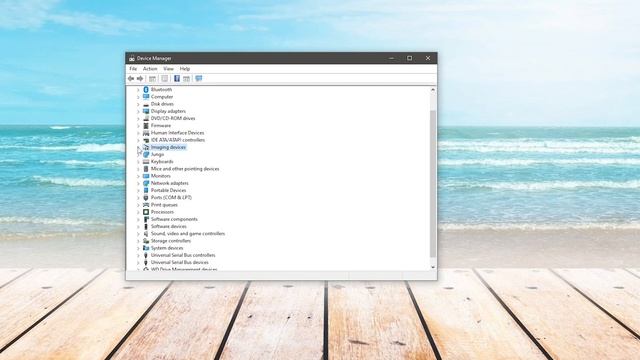Select the 'Software components' label
The image size is (640, 360).
click(x=174, y=219)
